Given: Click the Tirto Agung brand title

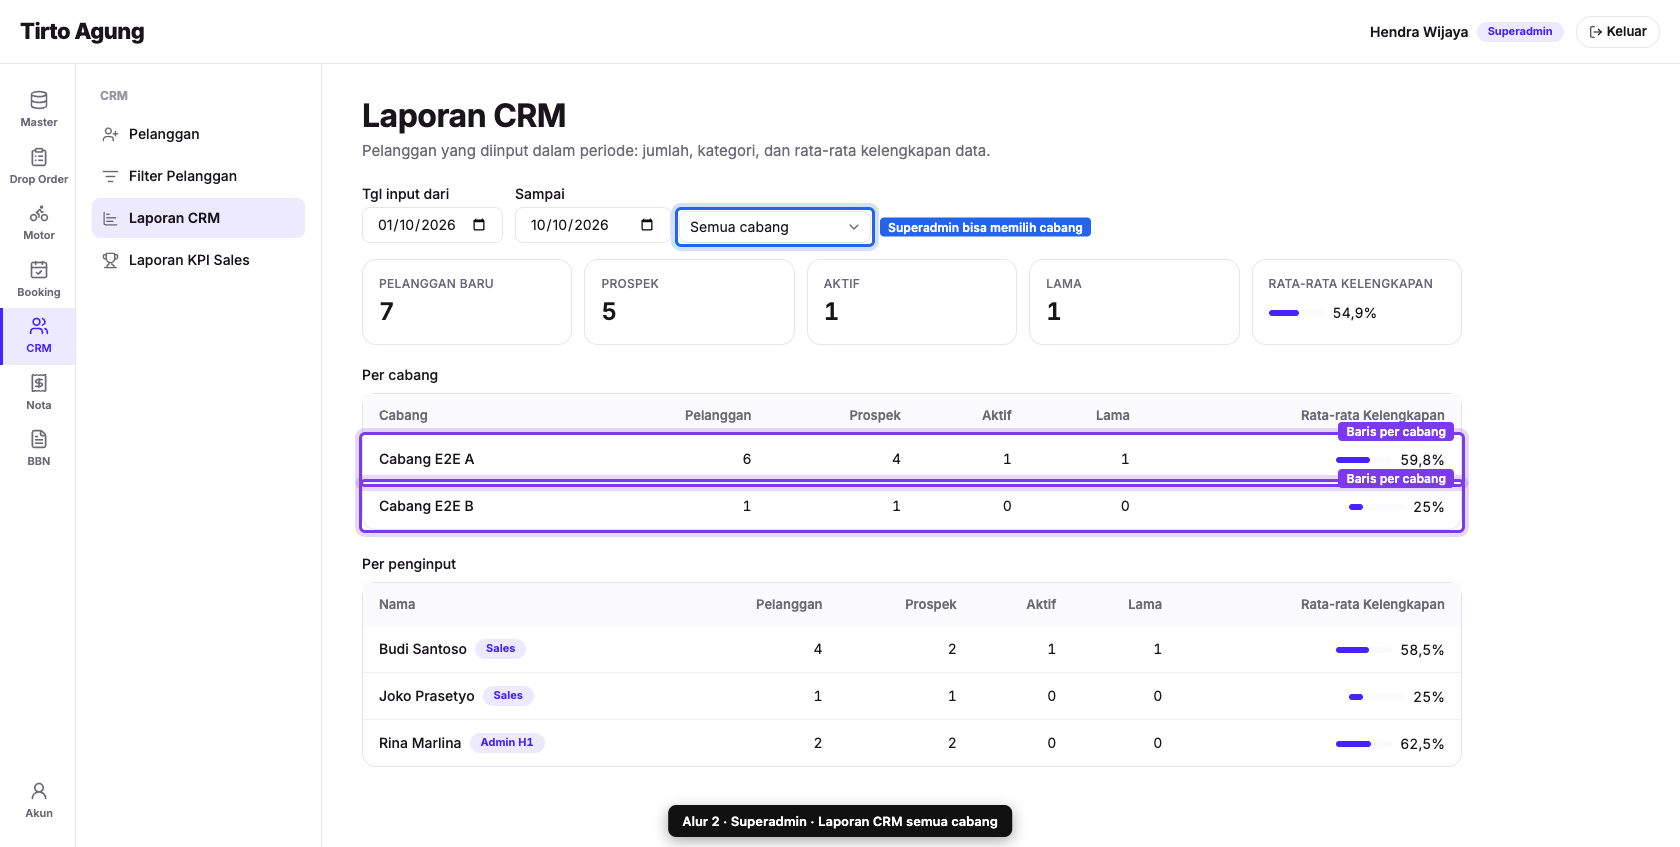Looking at the screenshot, I should click(x=82, y=32).
